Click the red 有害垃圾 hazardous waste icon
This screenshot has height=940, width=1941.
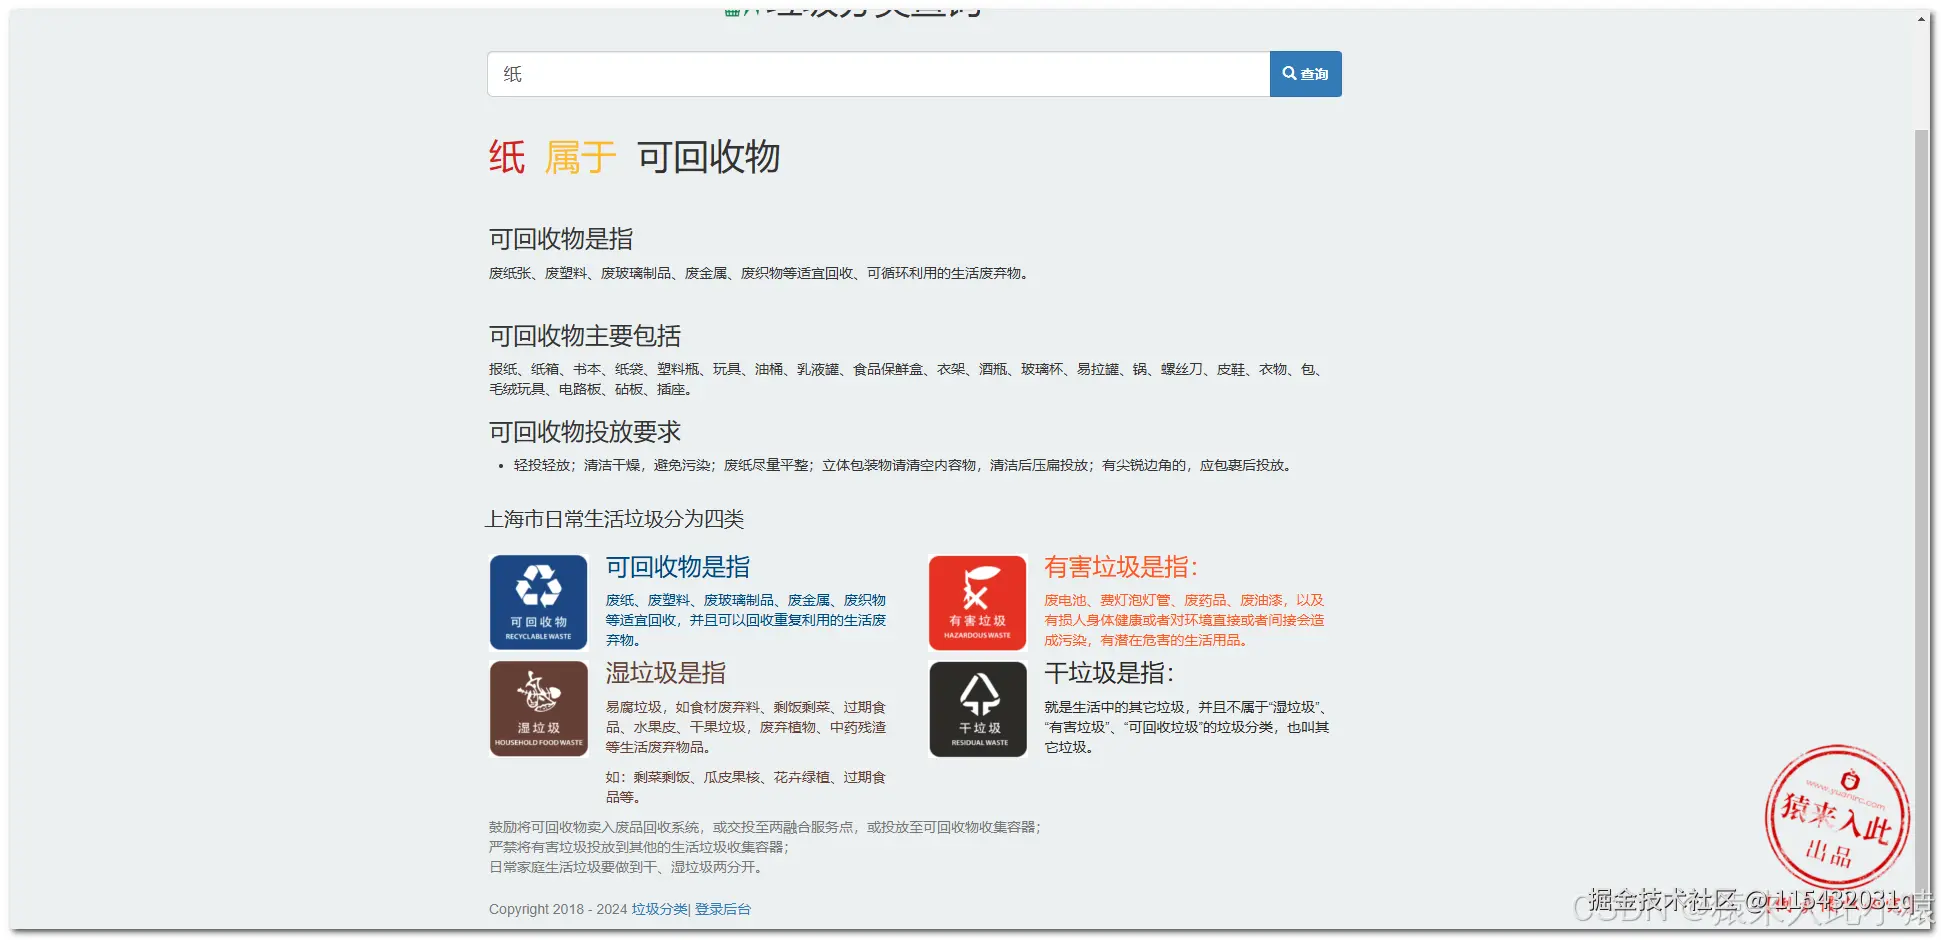pos(977,603)
